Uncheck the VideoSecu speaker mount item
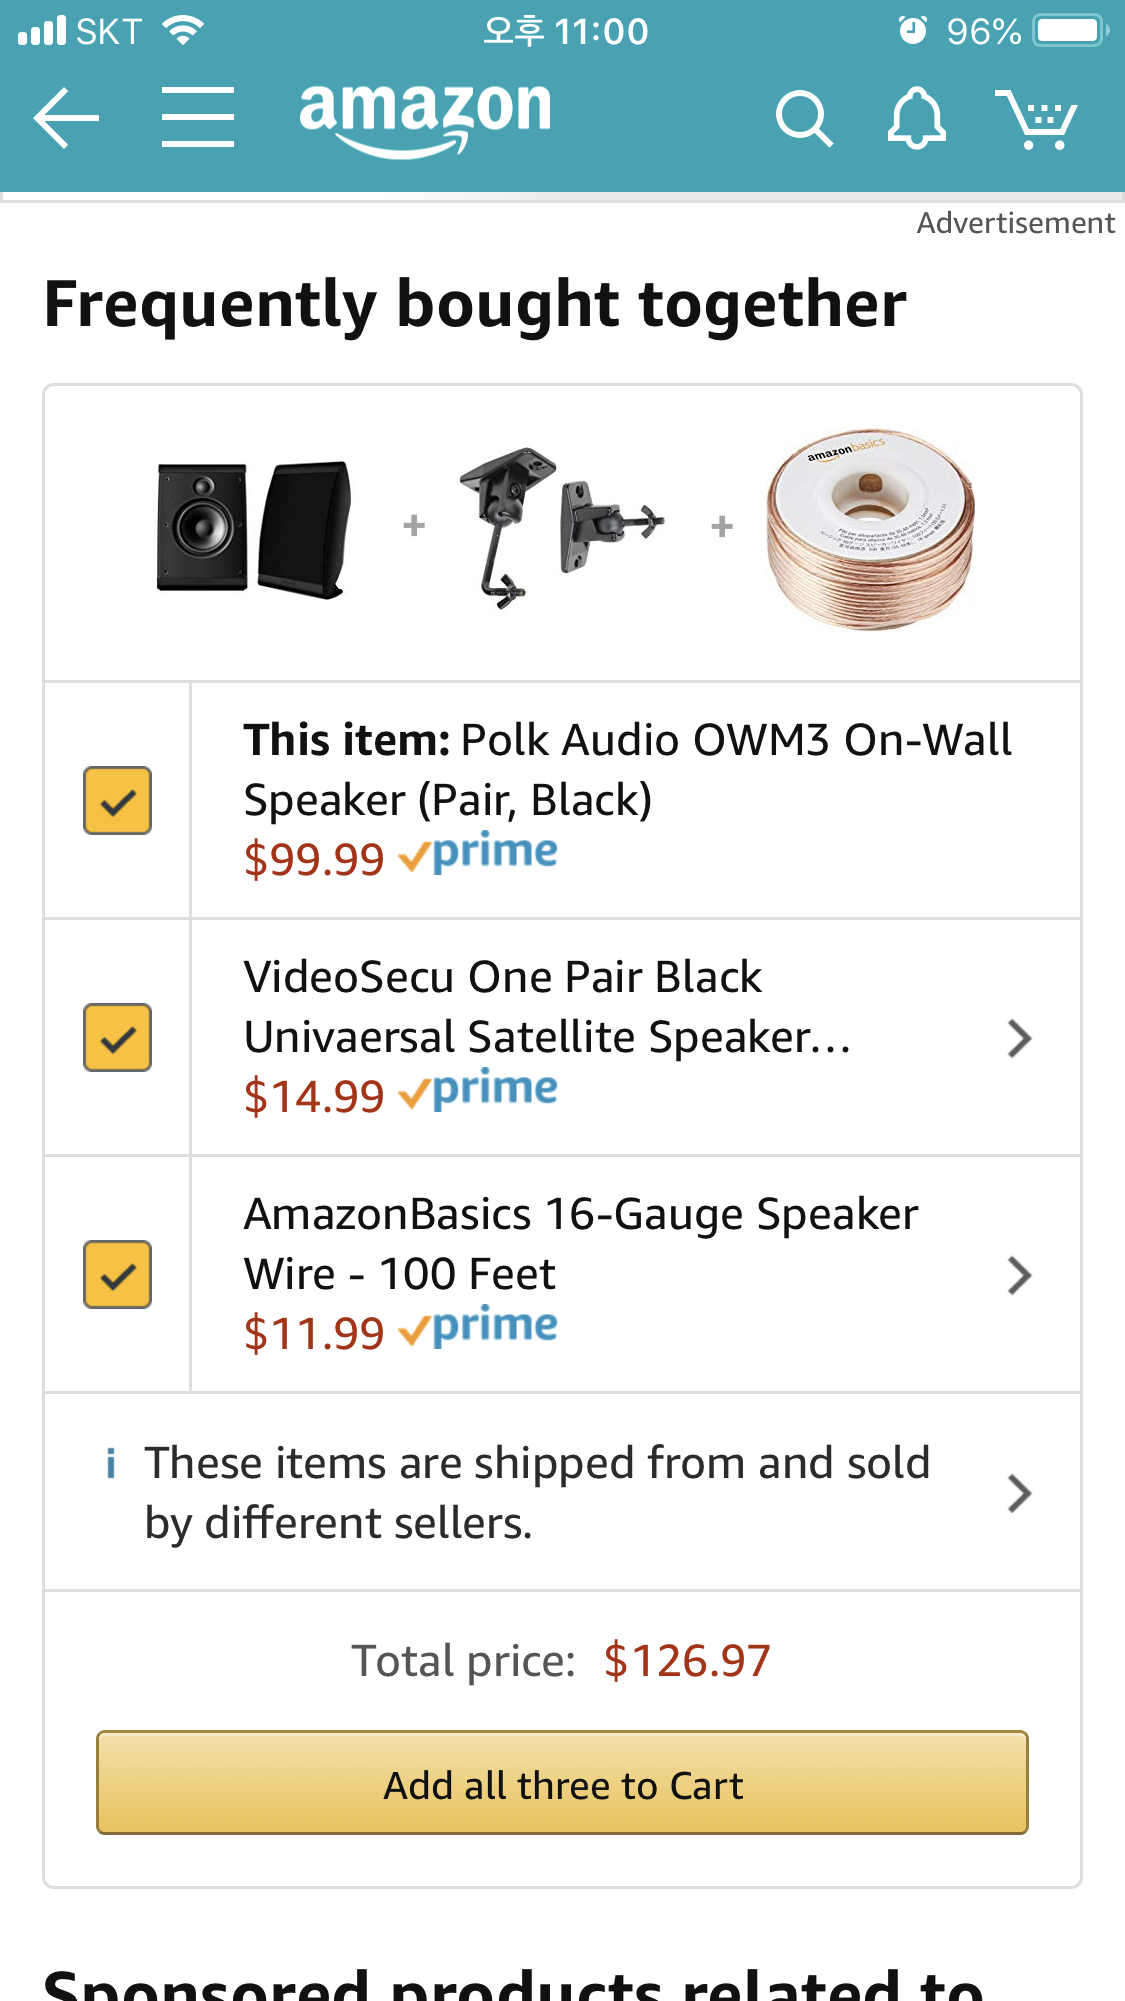This screenshot has height=2001, width=1125. (x=117, y=1037)
